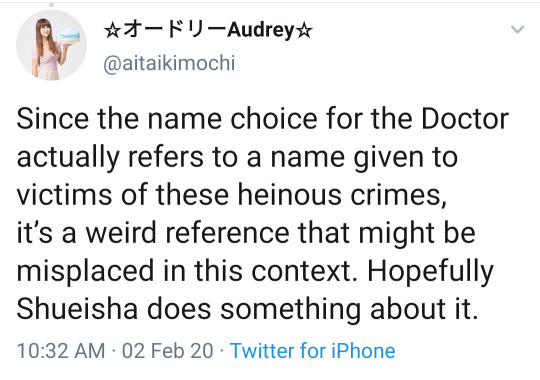
Task: Click the 02 Feb 20 date
Action: click(x=168, y=351)
